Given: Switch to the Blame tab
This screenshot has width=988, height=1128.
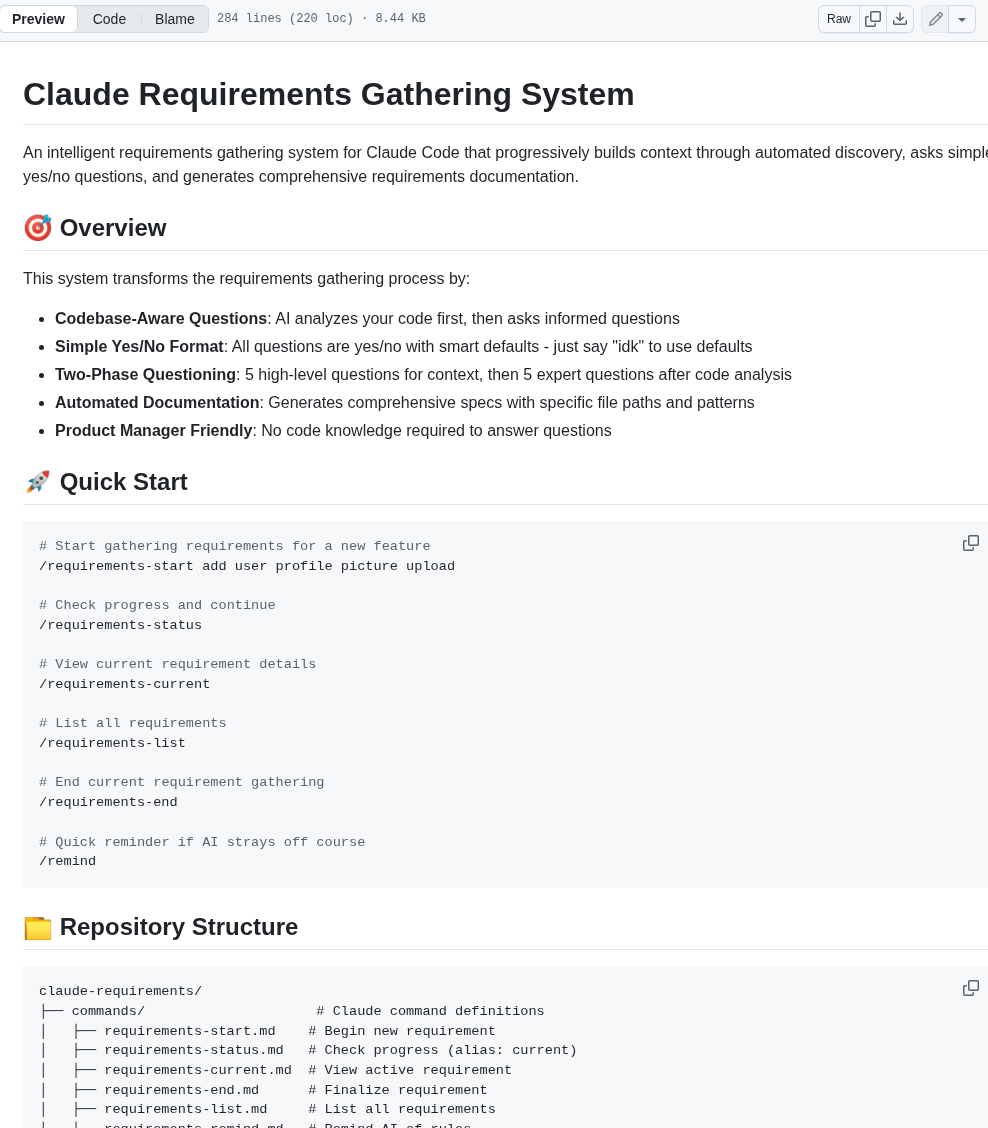Looking at the screenshot, I should [x=175, y=19].
